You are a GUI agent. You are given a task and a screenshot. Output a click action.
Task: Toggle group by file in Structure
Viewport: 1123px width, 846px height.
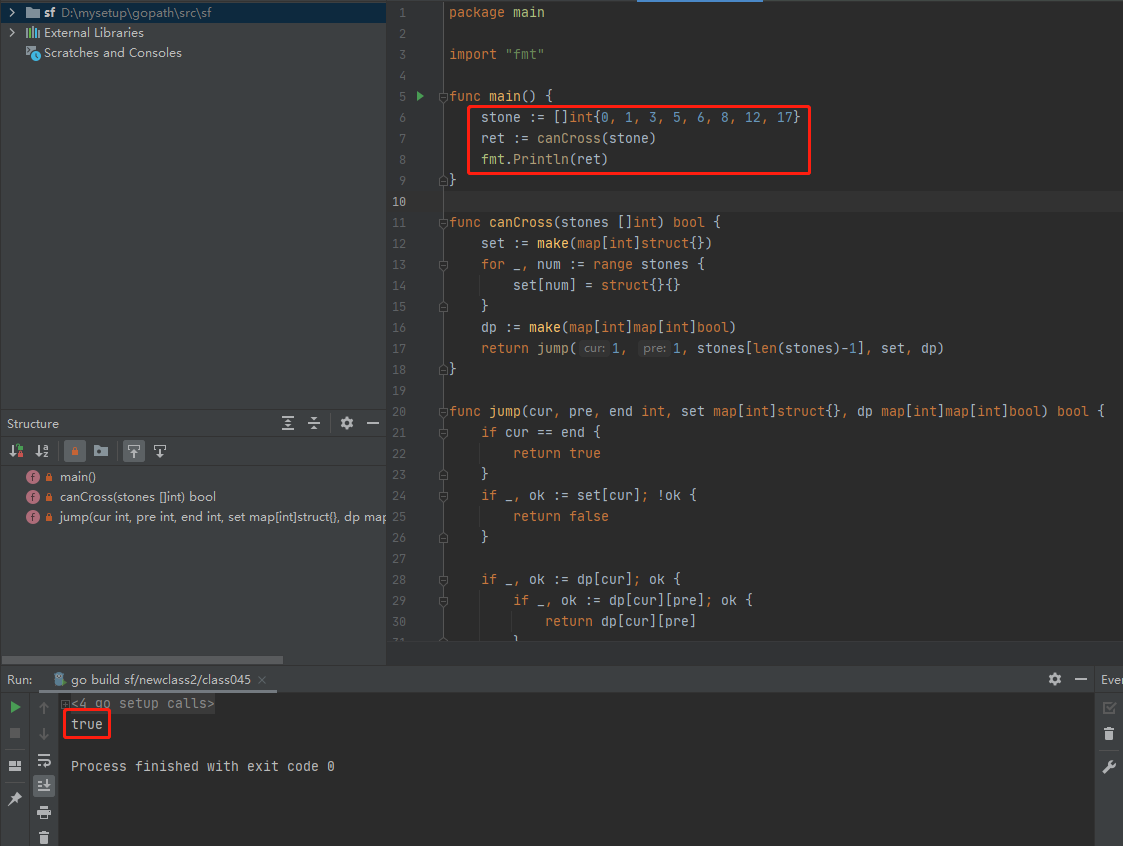[x=101, y=451]
